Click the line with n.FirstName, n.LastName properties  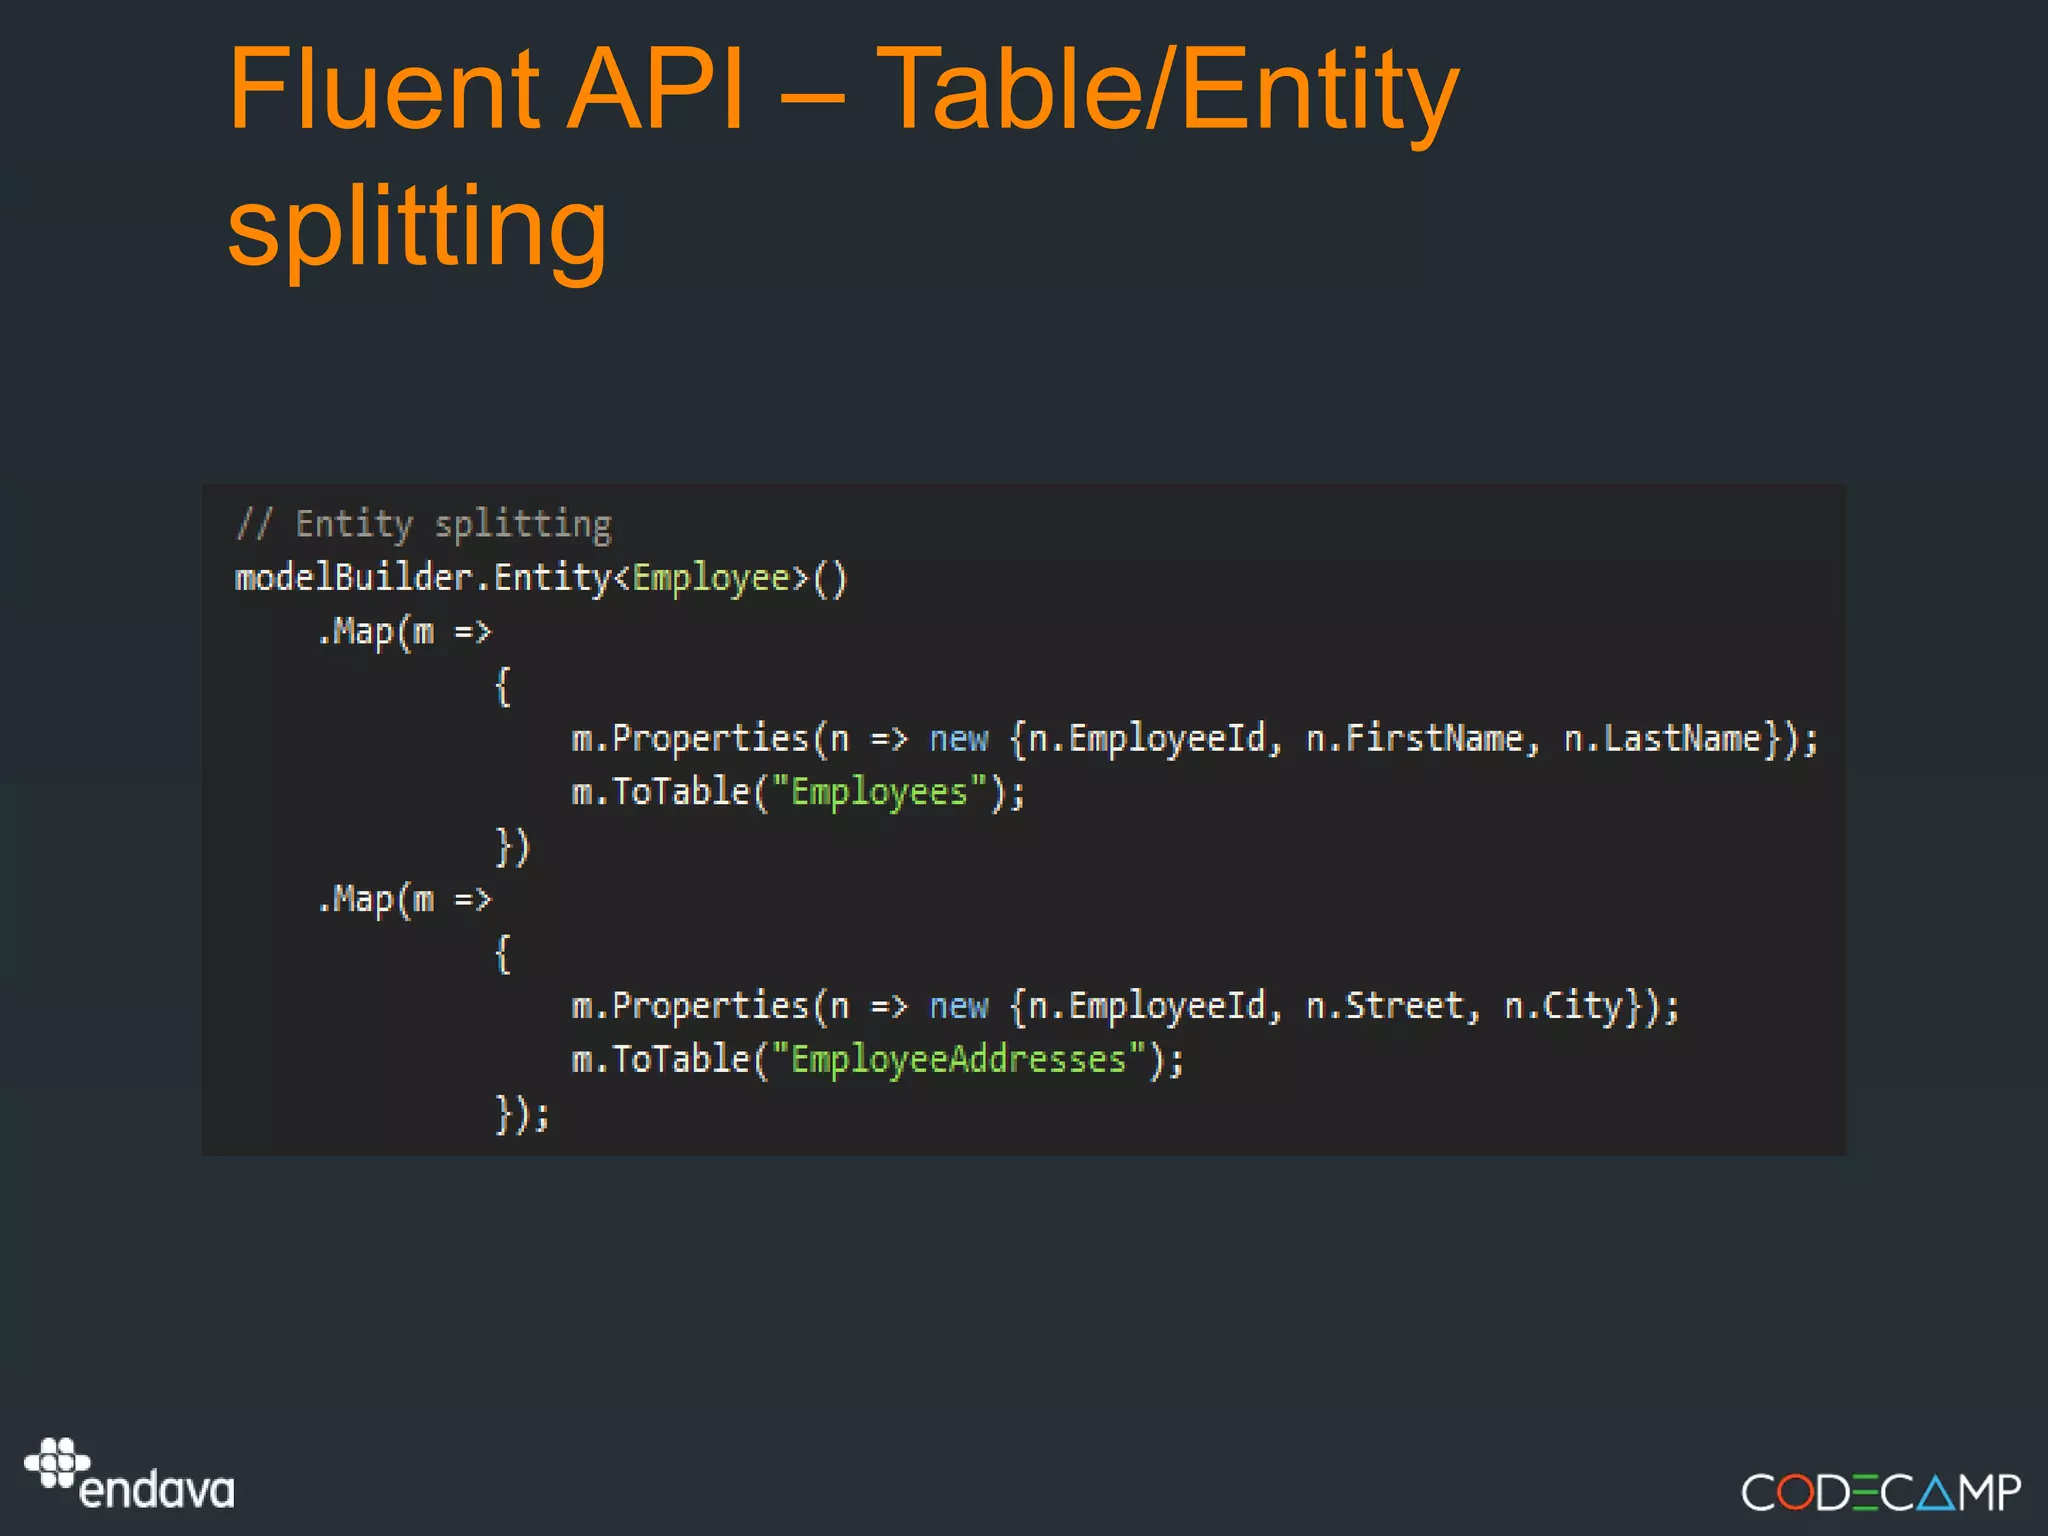pyautogui.click(x=1194, y=739)
